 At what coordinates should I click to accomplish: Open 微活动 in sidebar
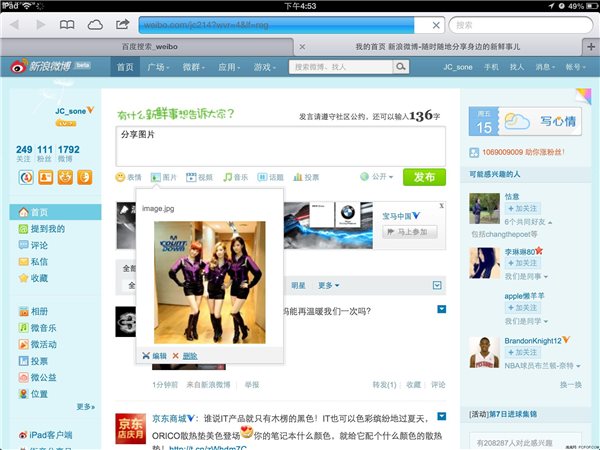click(x=37, y=344)
